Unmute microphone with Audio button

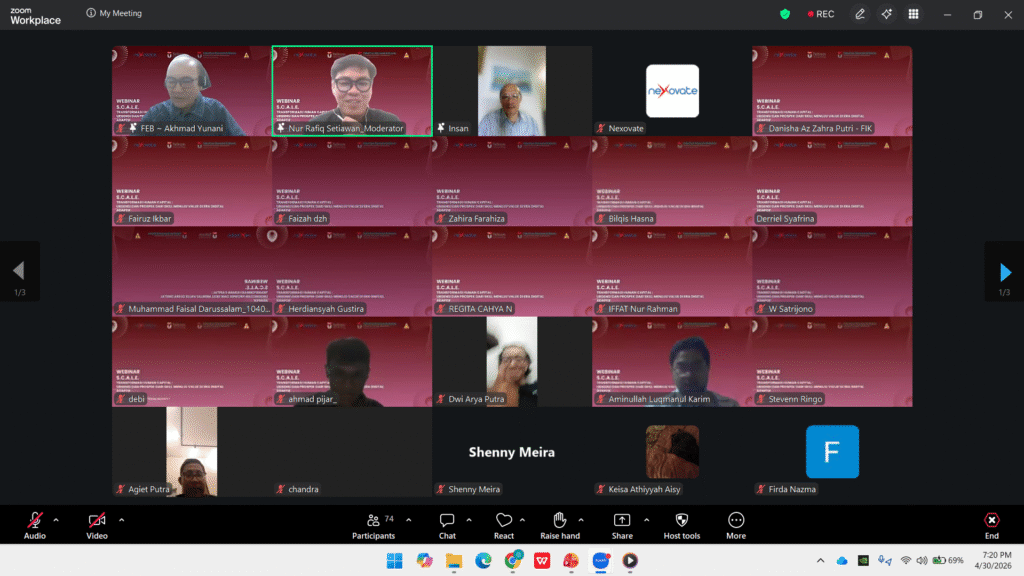[x=35, y=525]
